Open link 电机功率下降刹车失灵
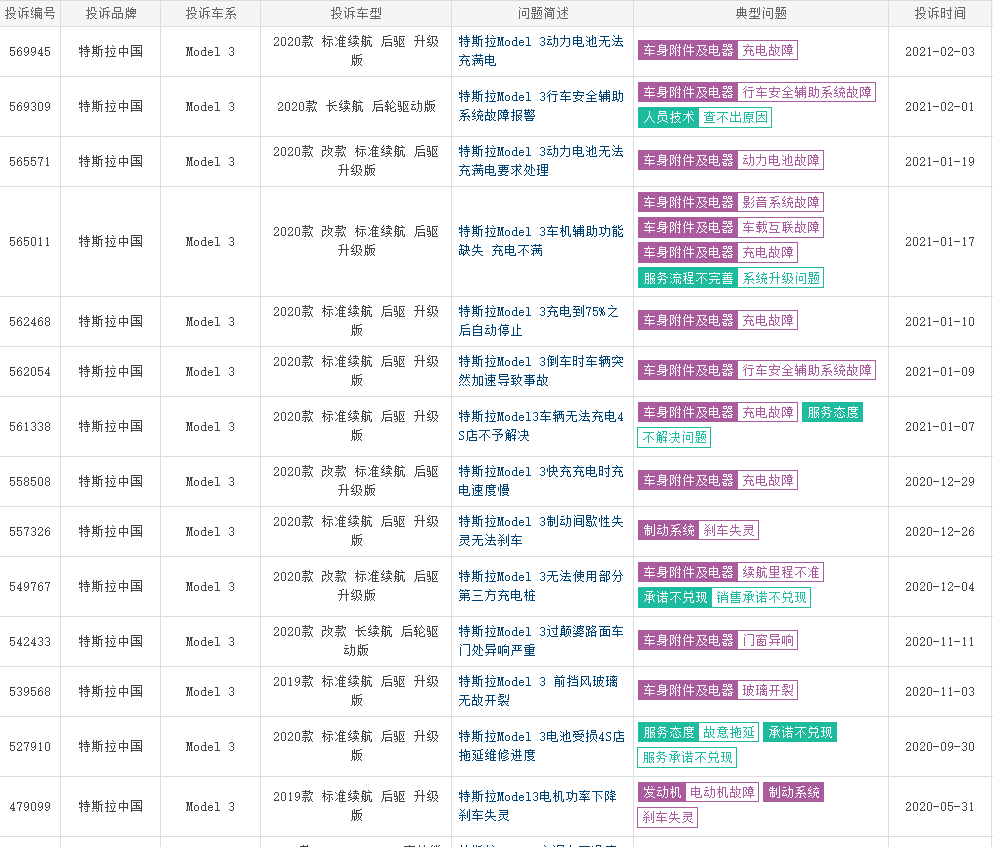Viewport: 993px width, 847px height. pyautogui.click(x=537, y=806)
